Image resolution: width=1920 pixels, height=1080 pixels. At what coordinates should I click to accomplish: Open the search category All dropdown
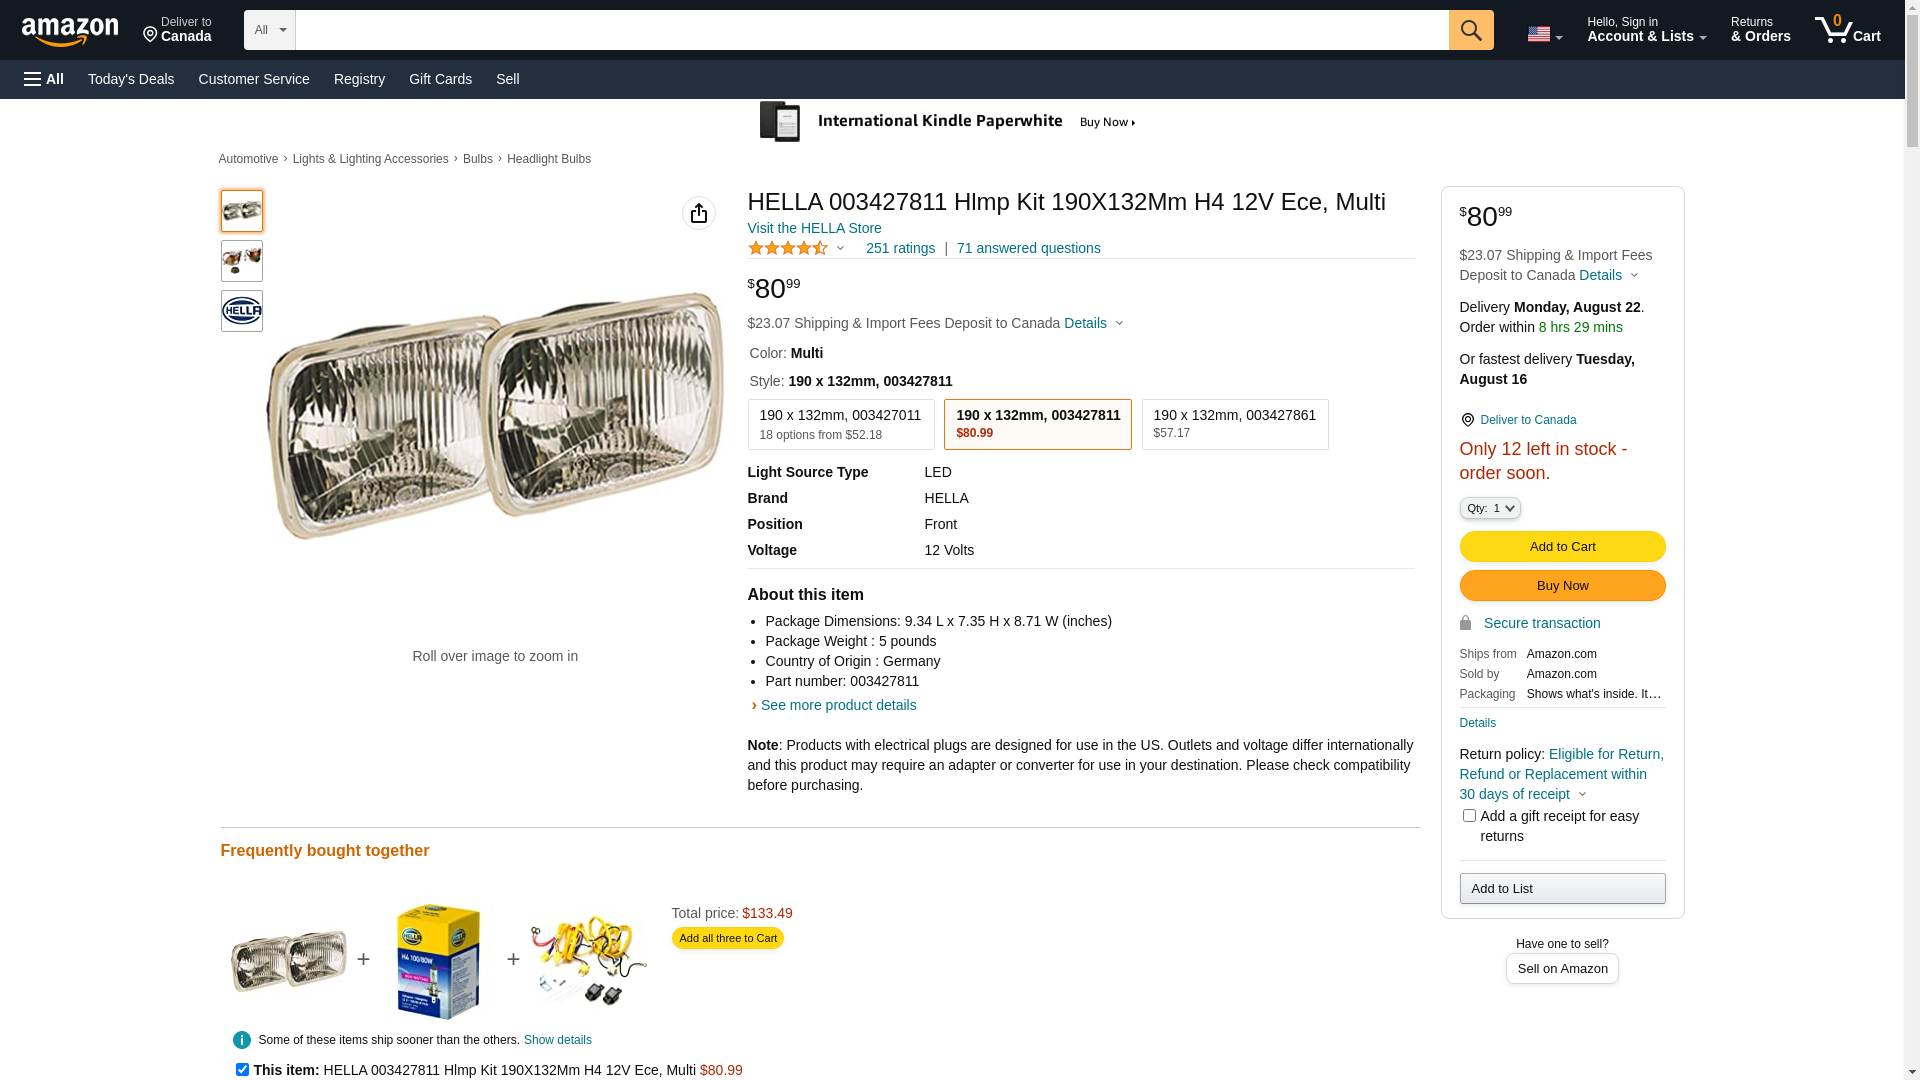(270, 30)
